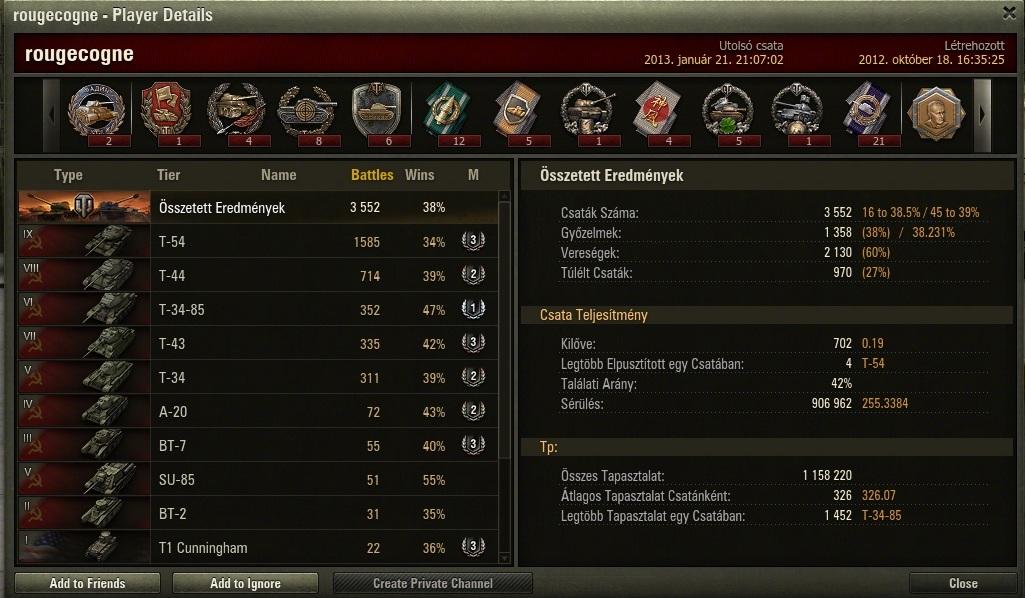Click the medal icon with count 21
Viewport: 1025px width, 598px height.
(867, 114)
